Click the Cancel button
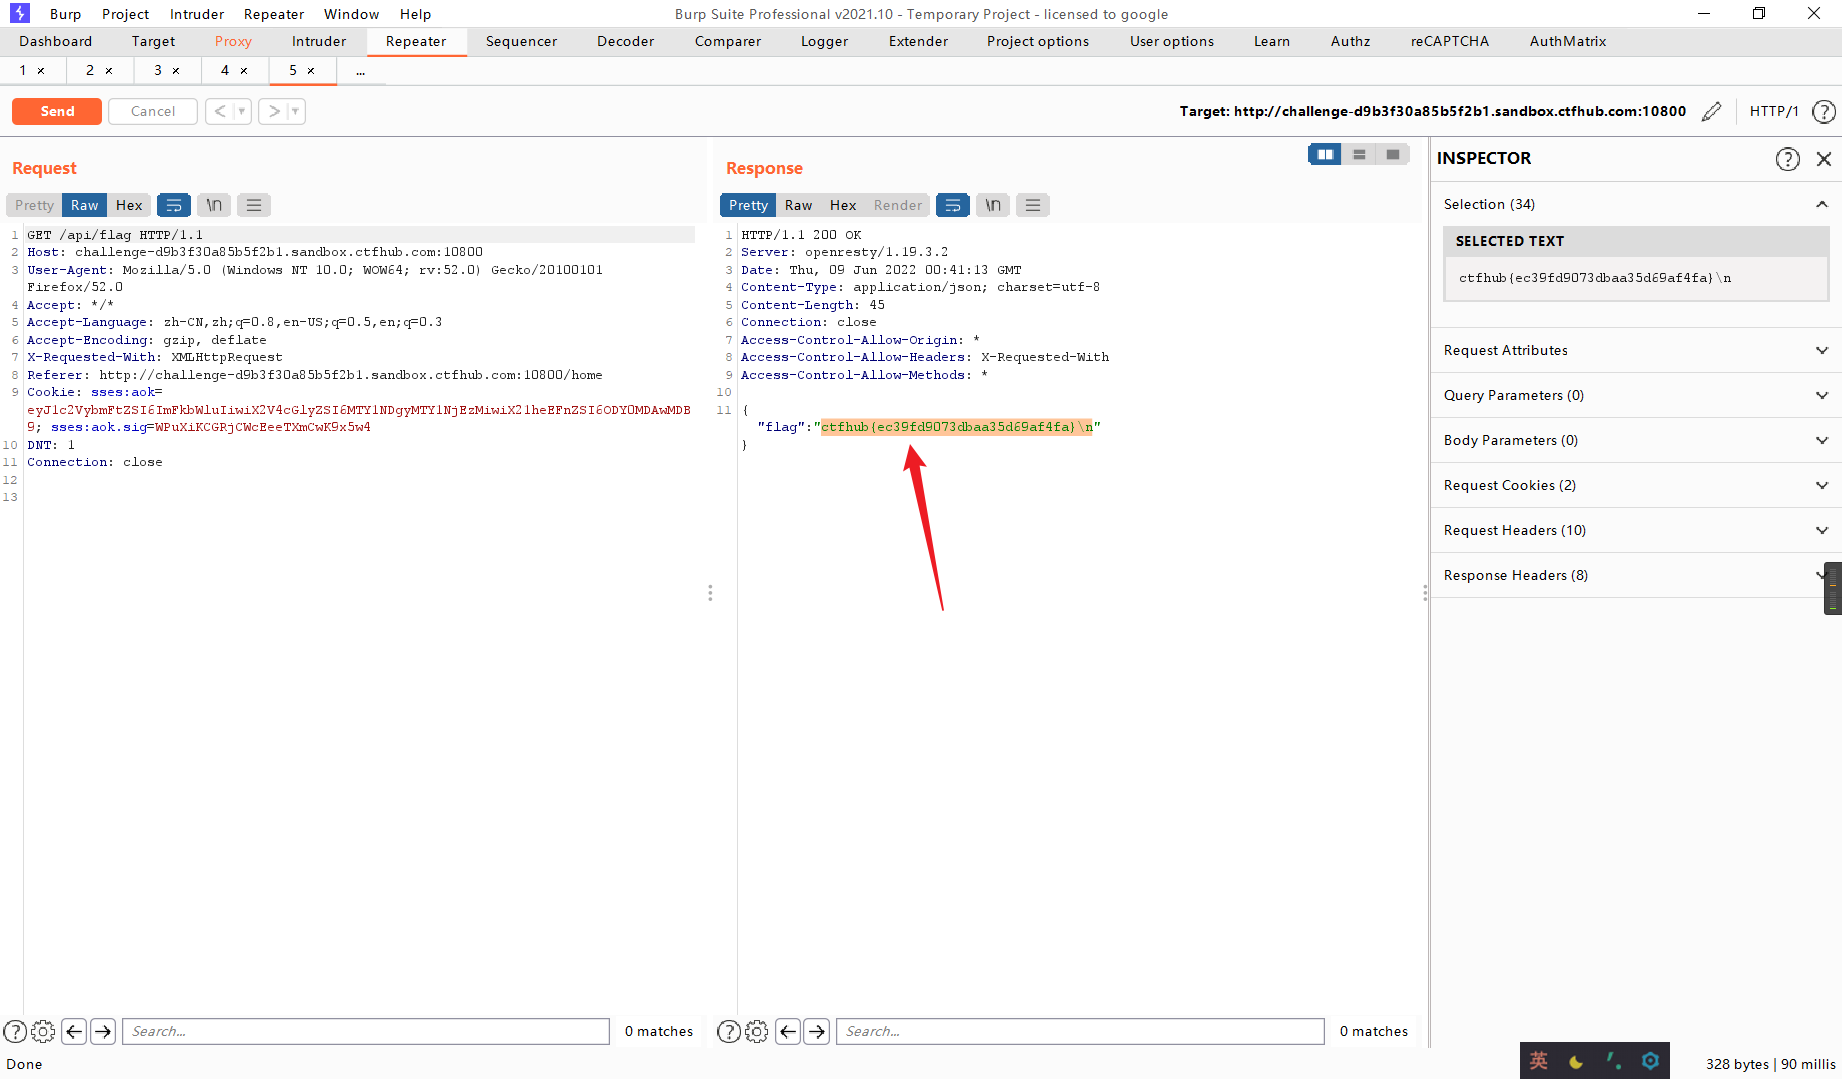This screenshot has width=1842, height=1080. tap(153, 111)
